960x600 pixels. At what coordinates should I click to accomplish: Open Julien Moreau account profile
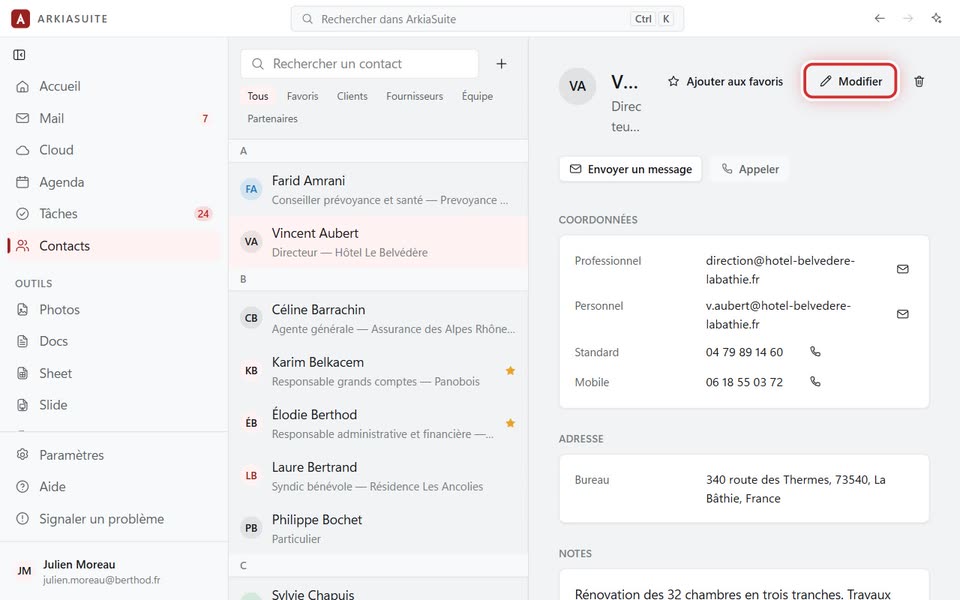click(114, 571)
